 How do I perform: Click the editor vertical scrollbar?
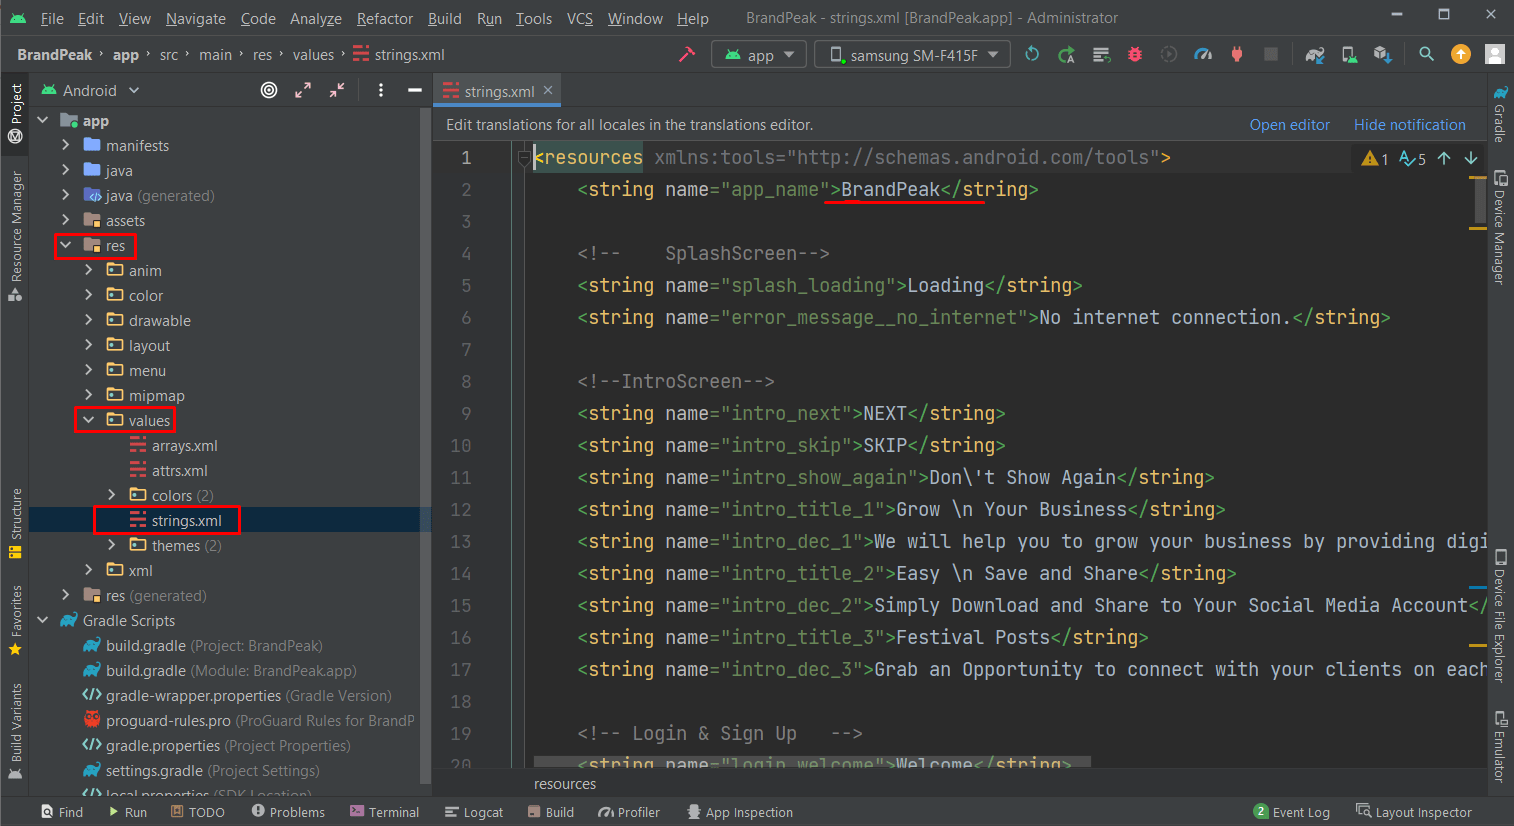1479,201
